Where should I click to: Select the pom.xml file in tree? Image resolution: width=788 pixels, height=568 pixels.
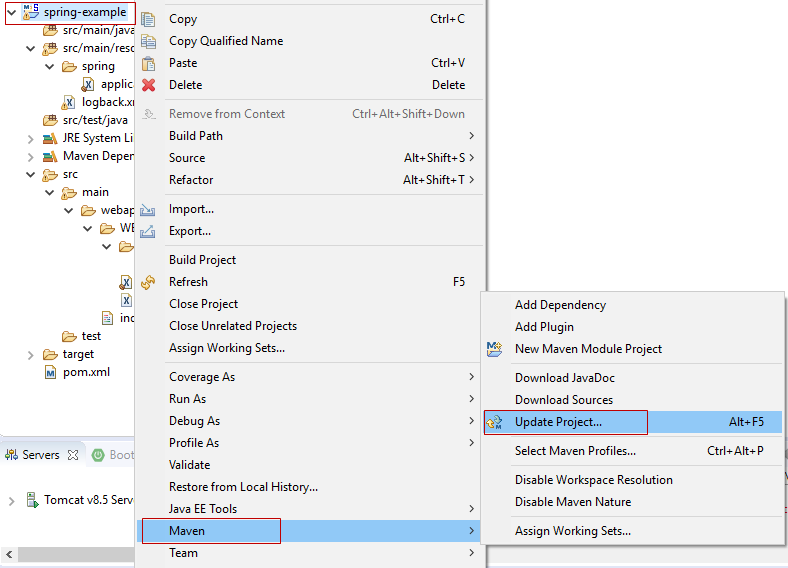click(x=86, y=372)
